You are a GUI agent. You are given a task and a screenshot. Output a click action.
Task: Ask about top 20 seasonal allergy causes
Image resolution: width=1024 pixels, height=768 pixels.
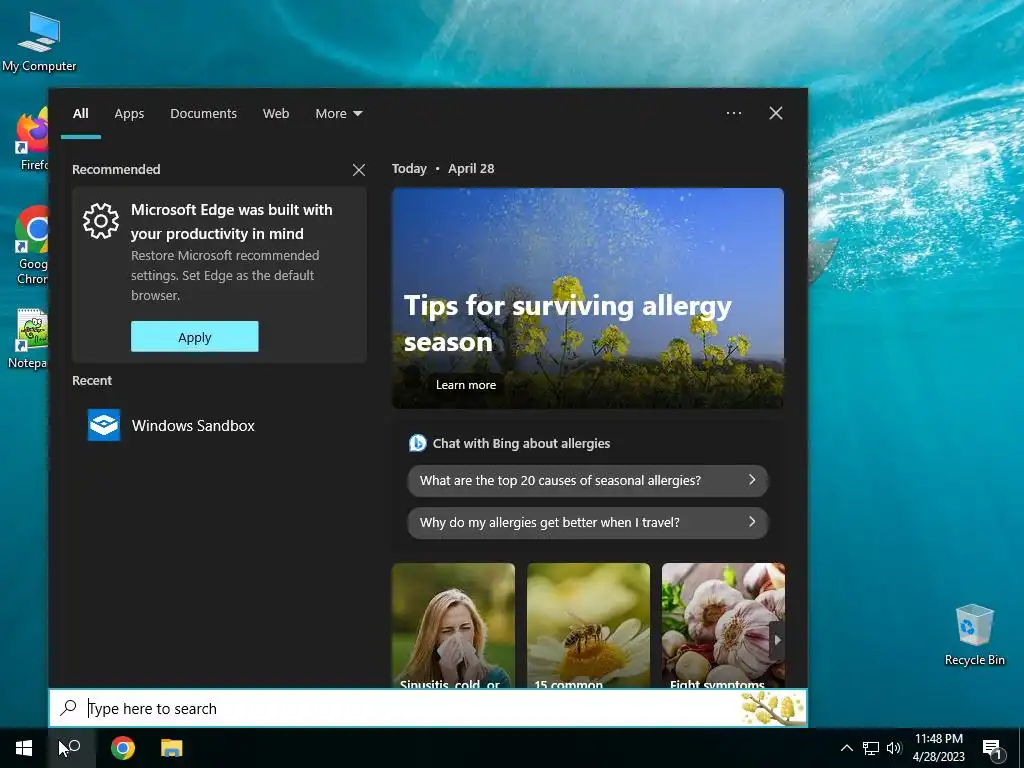pos(588,481)
